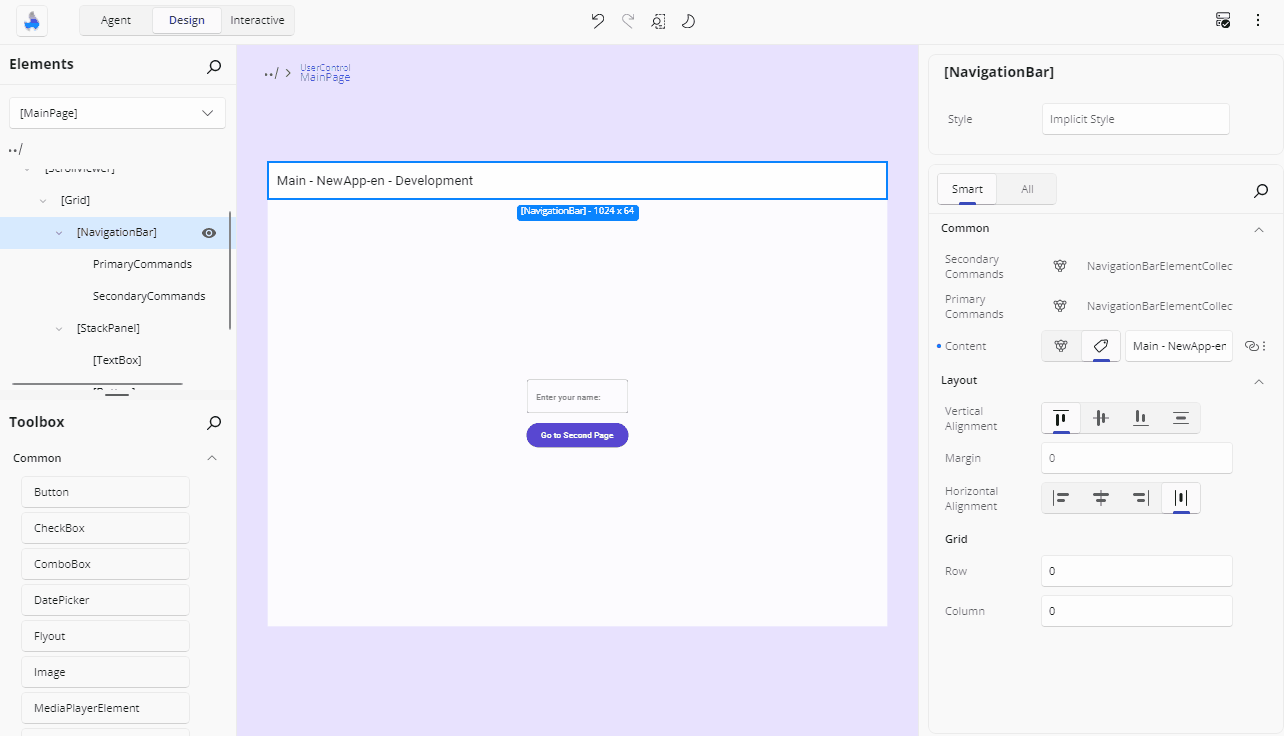Image resolution: width=1284 pixels, height=736 pixels.
Task: Select the tag icon in Content property
Action: [x=1100, y=346]
